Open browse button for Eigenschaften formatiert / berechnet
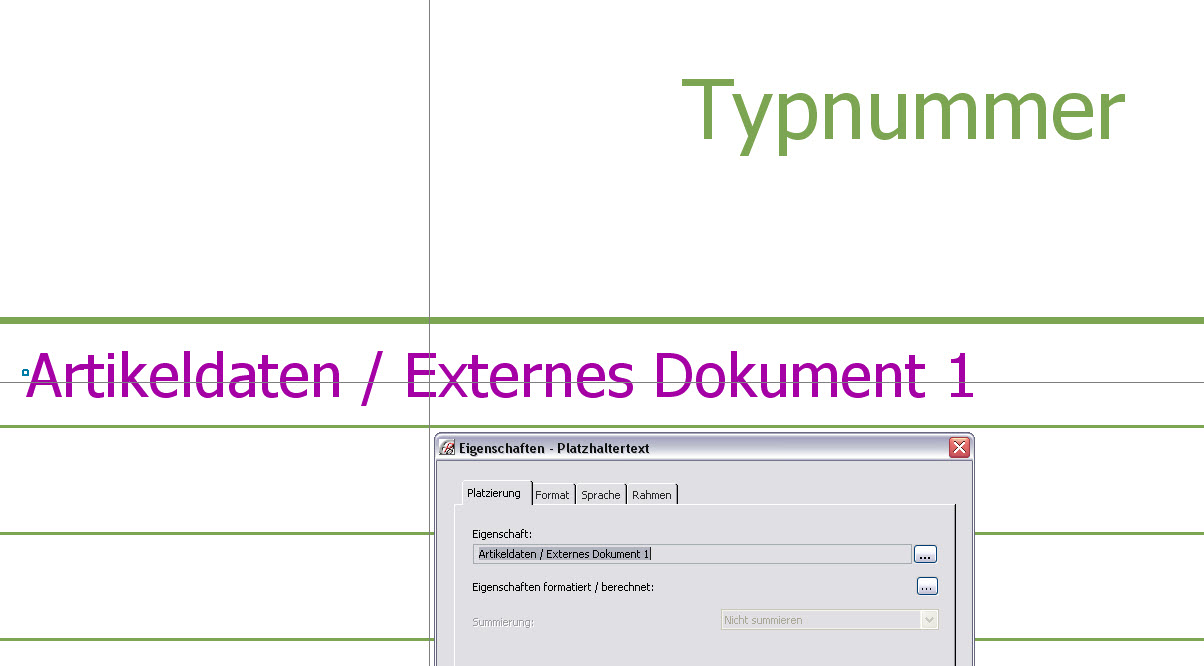1204x666 pixels. 927,586
